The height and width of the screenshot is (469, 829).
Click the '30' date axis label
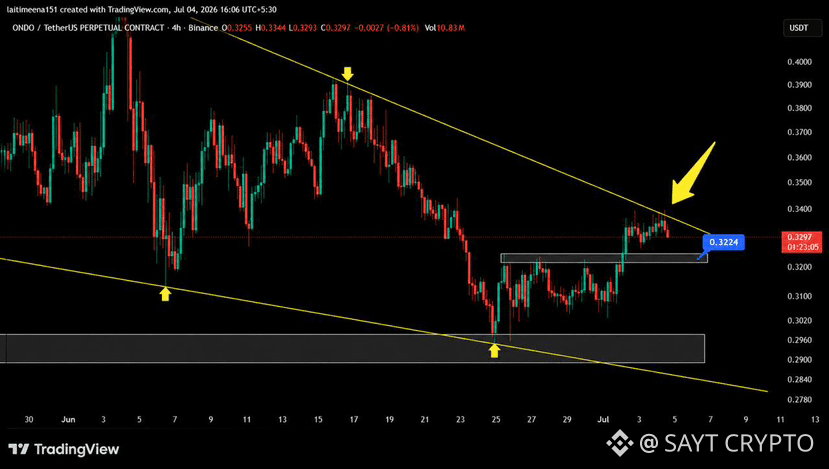coord(29,419)
